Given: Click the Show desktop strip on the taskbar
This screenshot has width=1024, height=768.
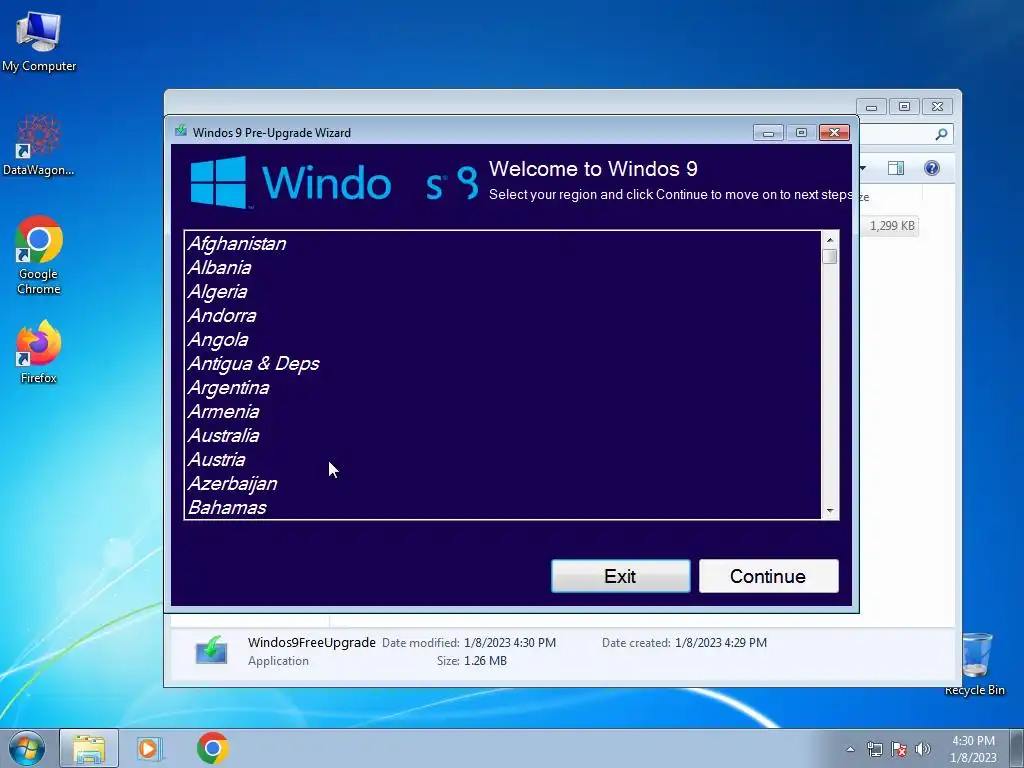Looking at the screenshot, I should (x=1017, y=748).
